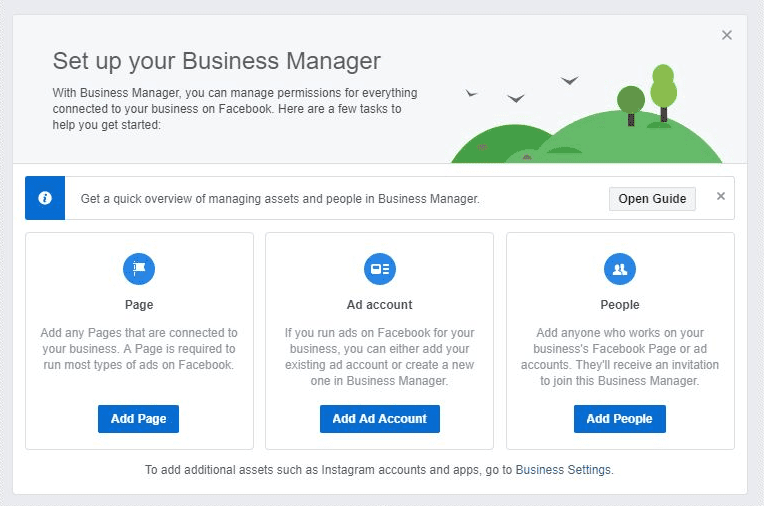
Task: Click the Ad account card heading
Action: [380, 305]
